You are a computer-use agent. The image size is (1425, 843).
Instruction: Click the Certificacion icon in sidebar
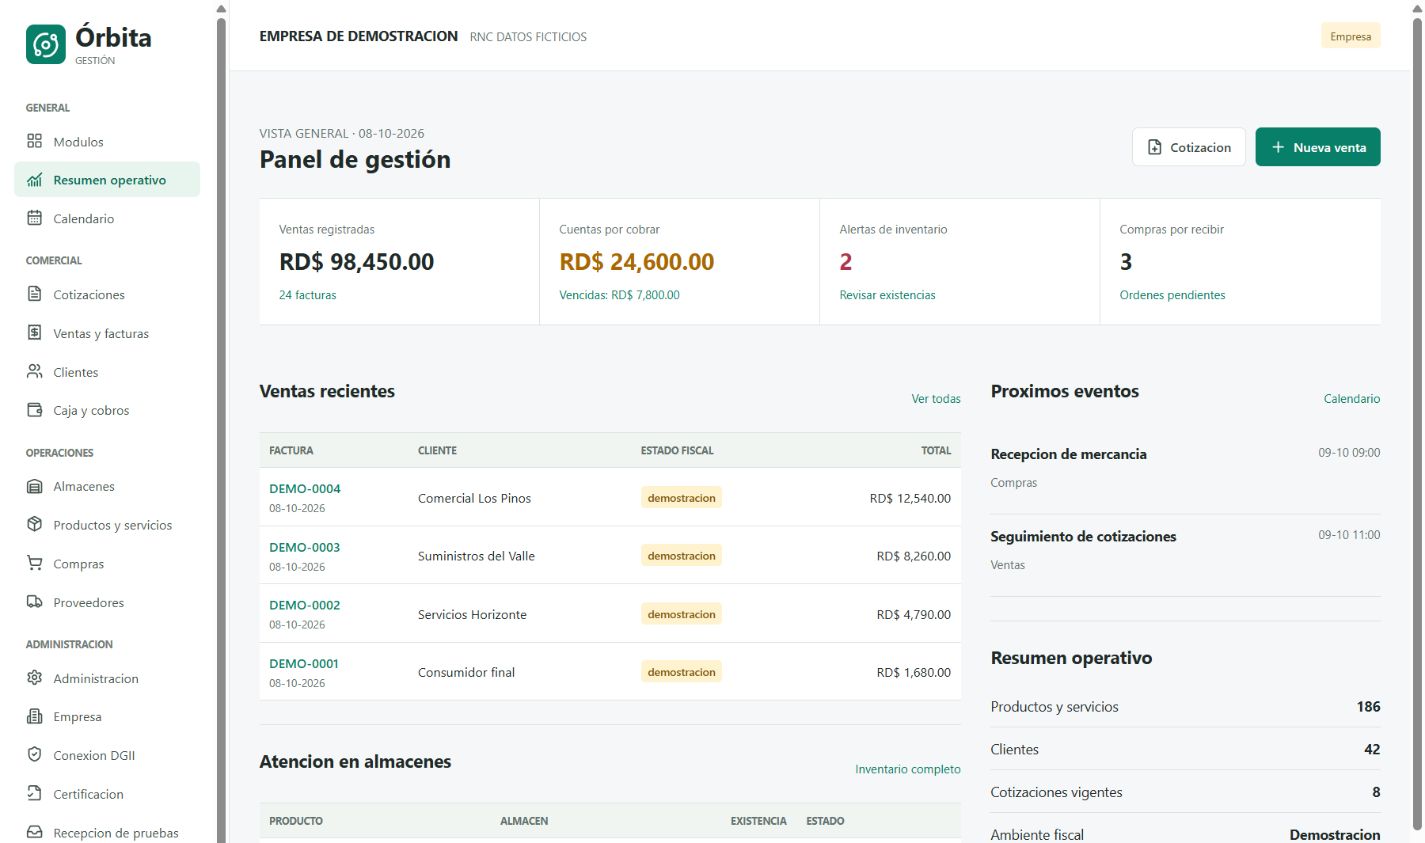pos(34,794)
